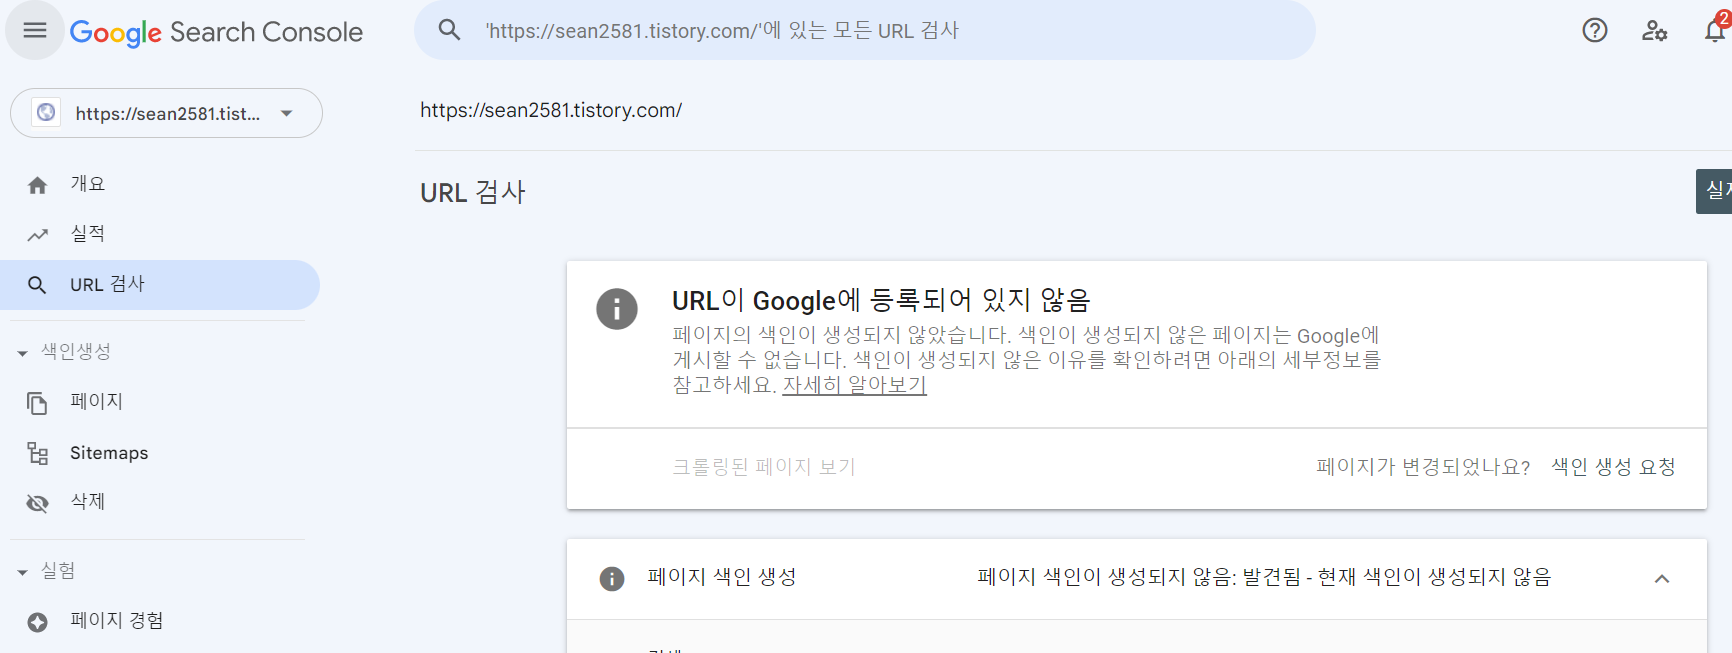Click the 페이지가 변경되었나요? text
The height and width of the screenshot is (653, 1732).
tap(1423, 467)
